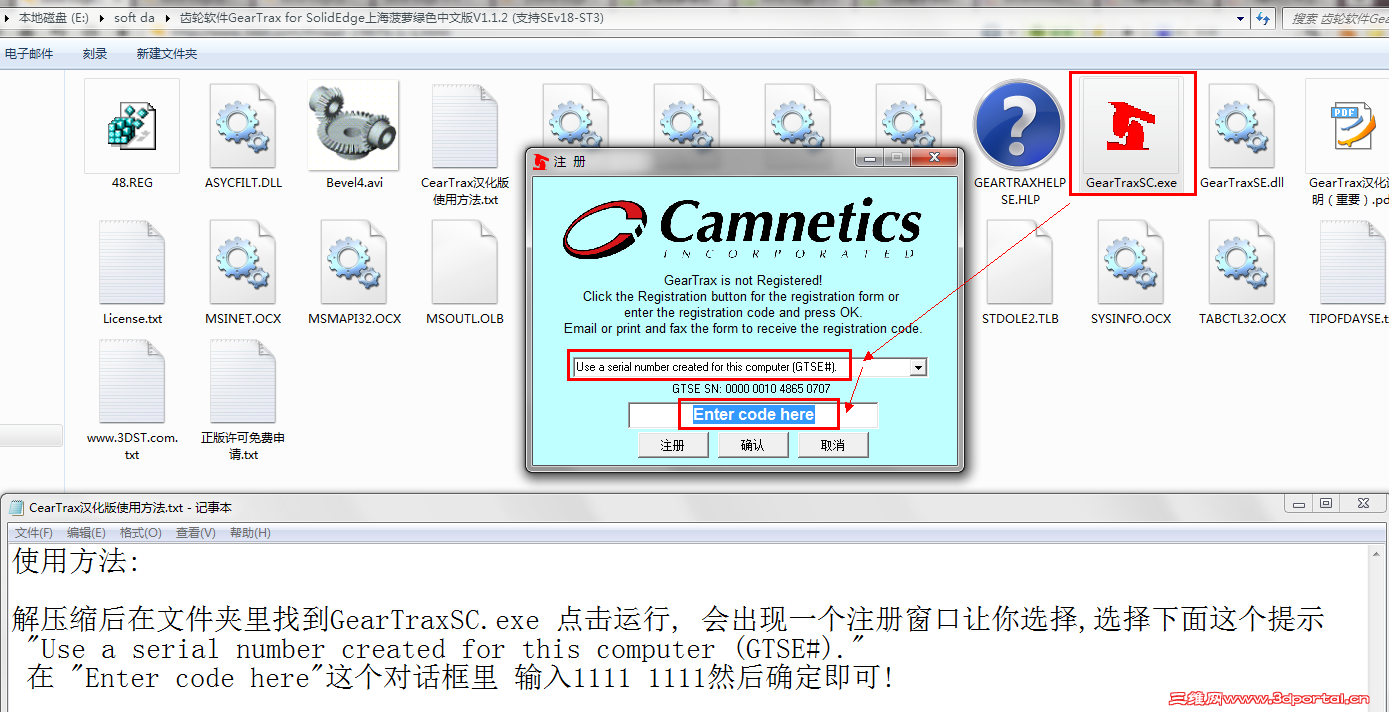
Task: Click the 确认 button in the dialog
Action: tap(753, 445)
